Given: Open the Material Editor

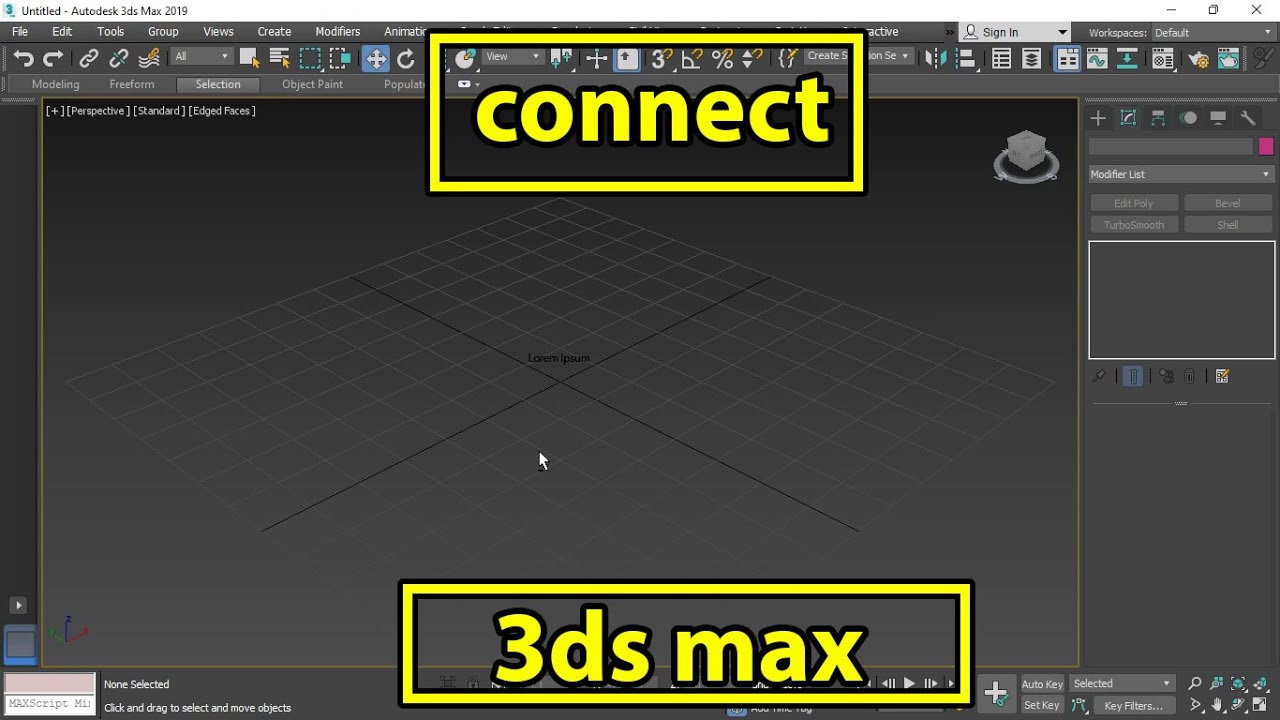Looking at the screenshot, I should [x=1162, y=58].
